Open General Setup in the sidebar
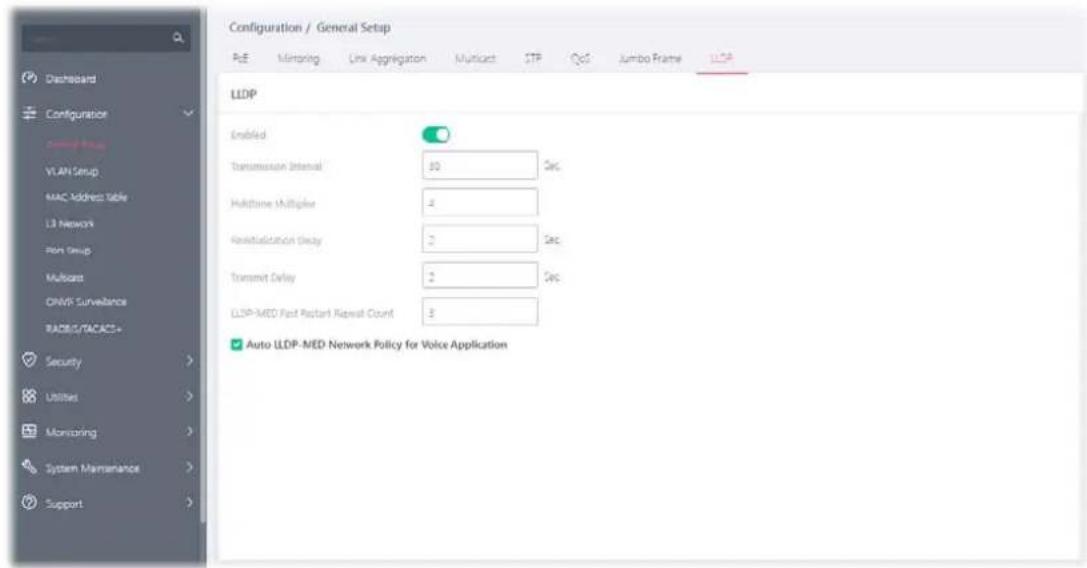1087x568 pixels. [76, 144]
